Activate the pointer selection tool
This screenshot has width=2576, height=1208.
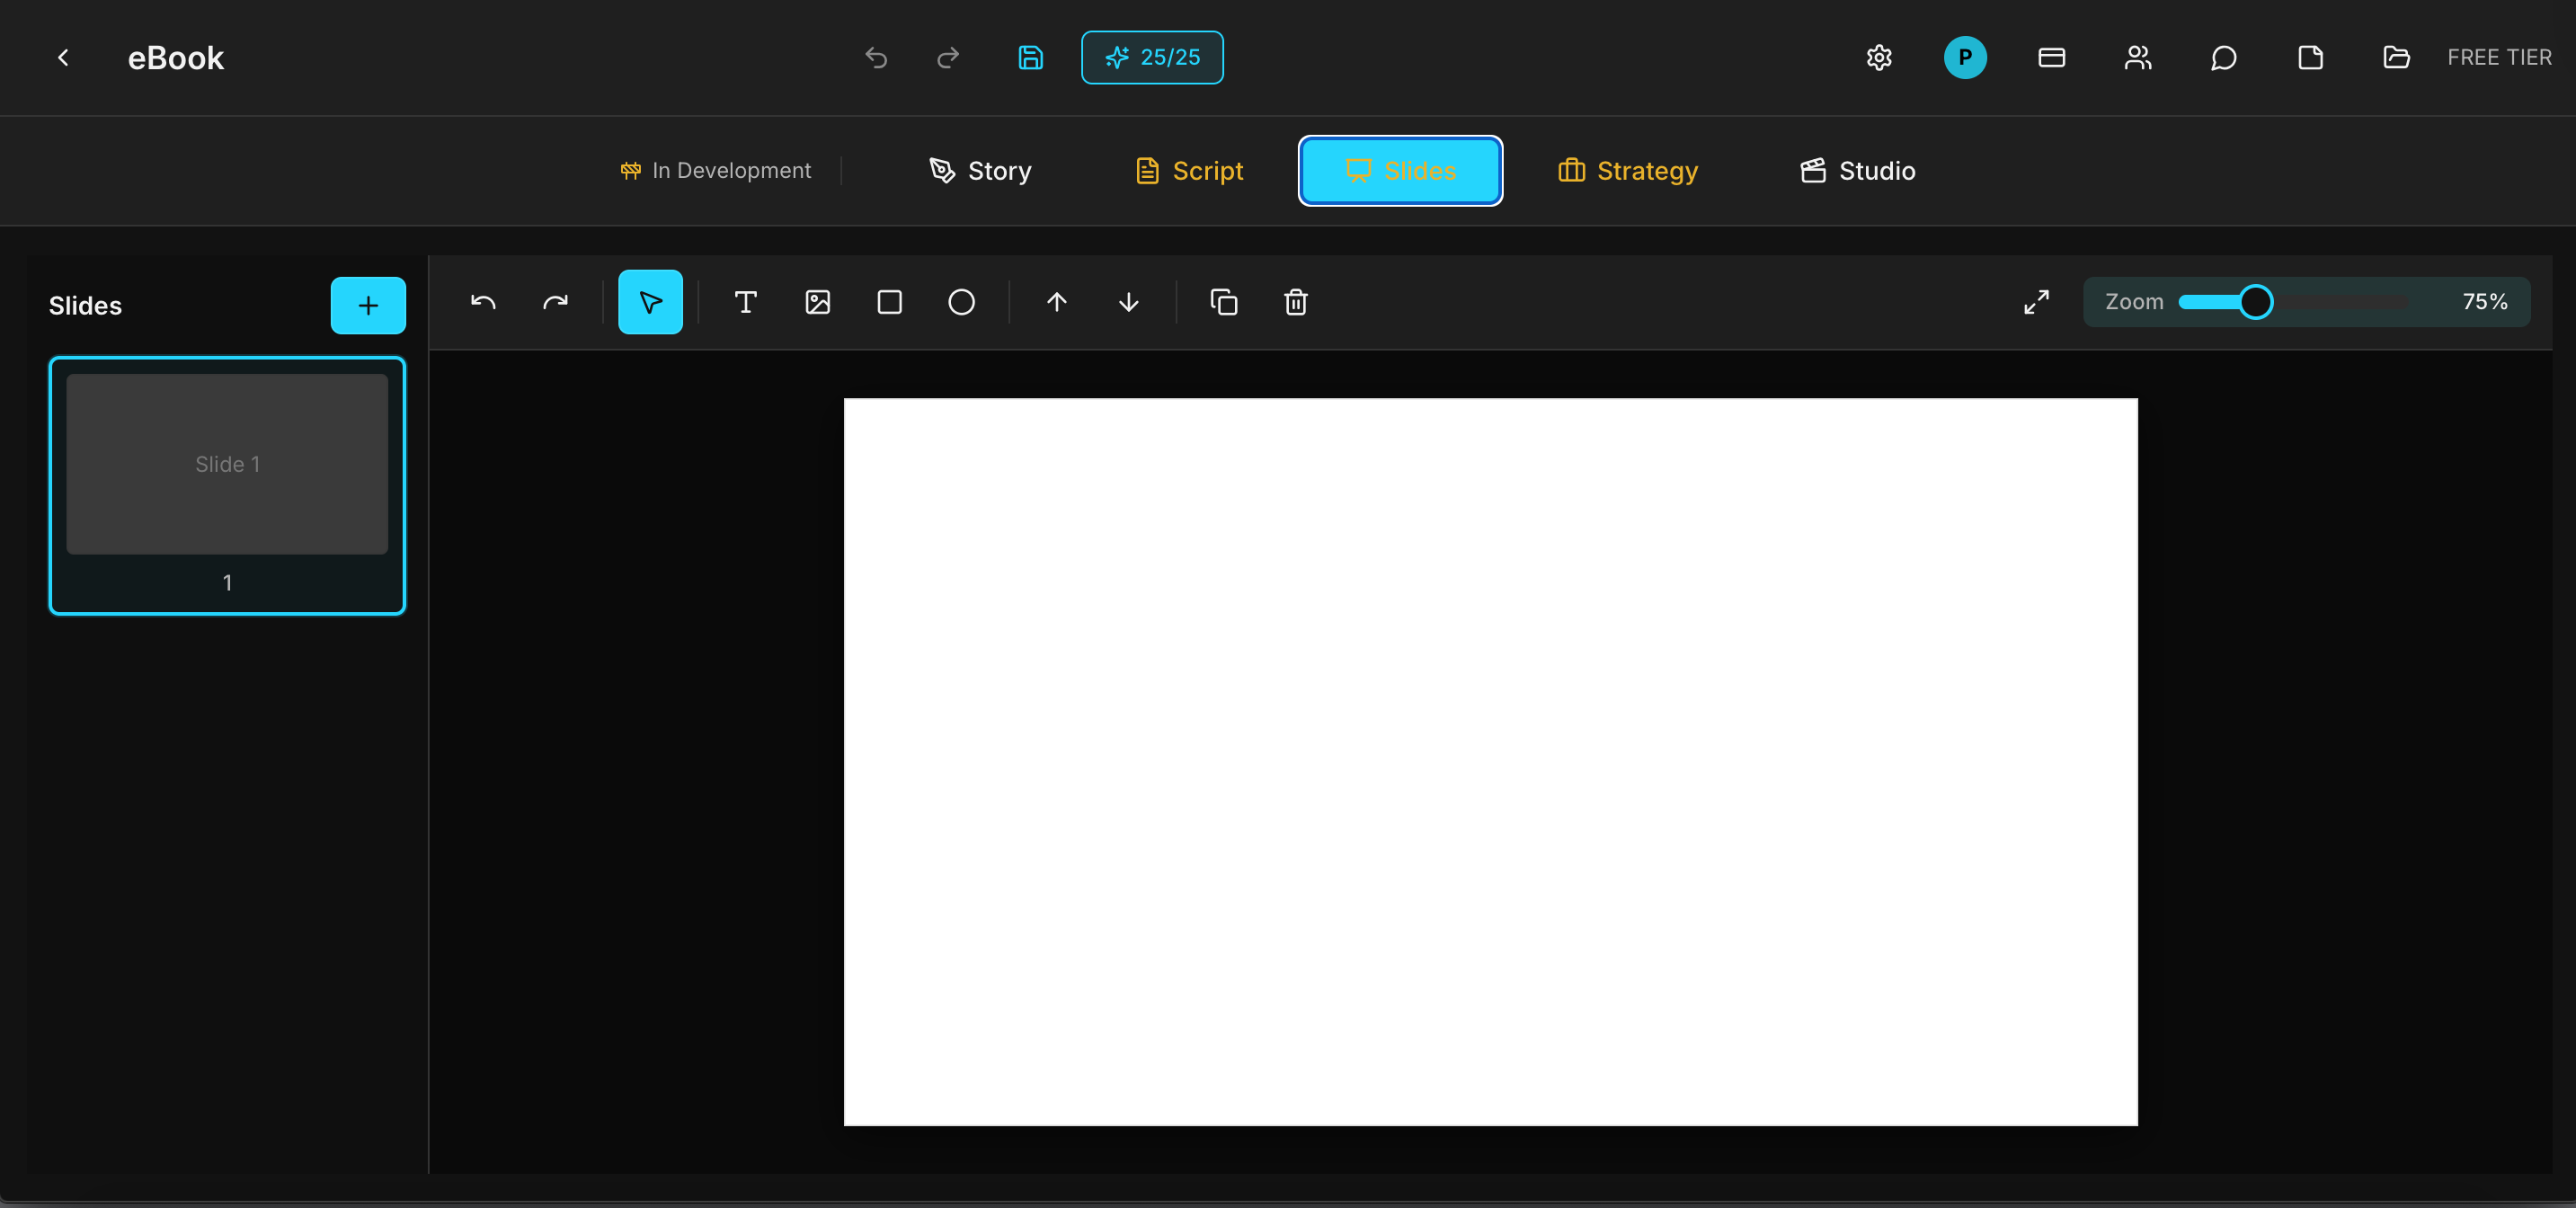pos(650,302)
